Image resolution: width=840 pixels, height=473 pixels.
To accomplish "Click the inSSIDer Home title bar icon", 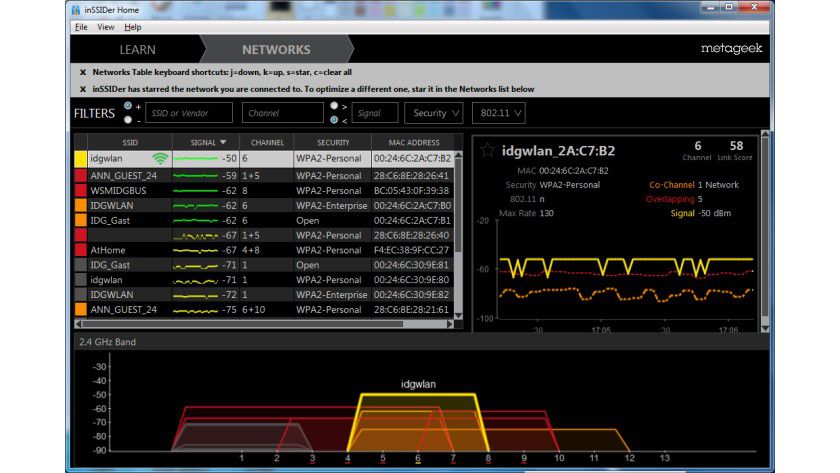I will [x=76, y=10].
